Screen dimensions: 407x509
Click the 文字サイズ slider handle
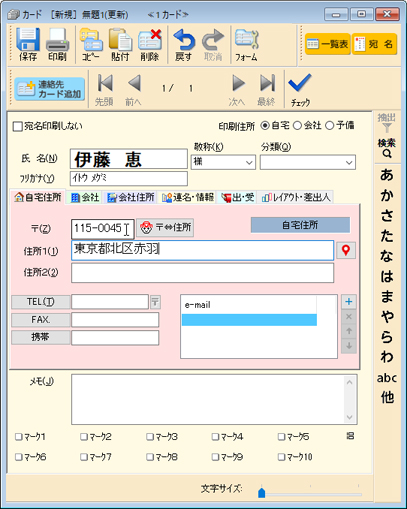(262, 493)
